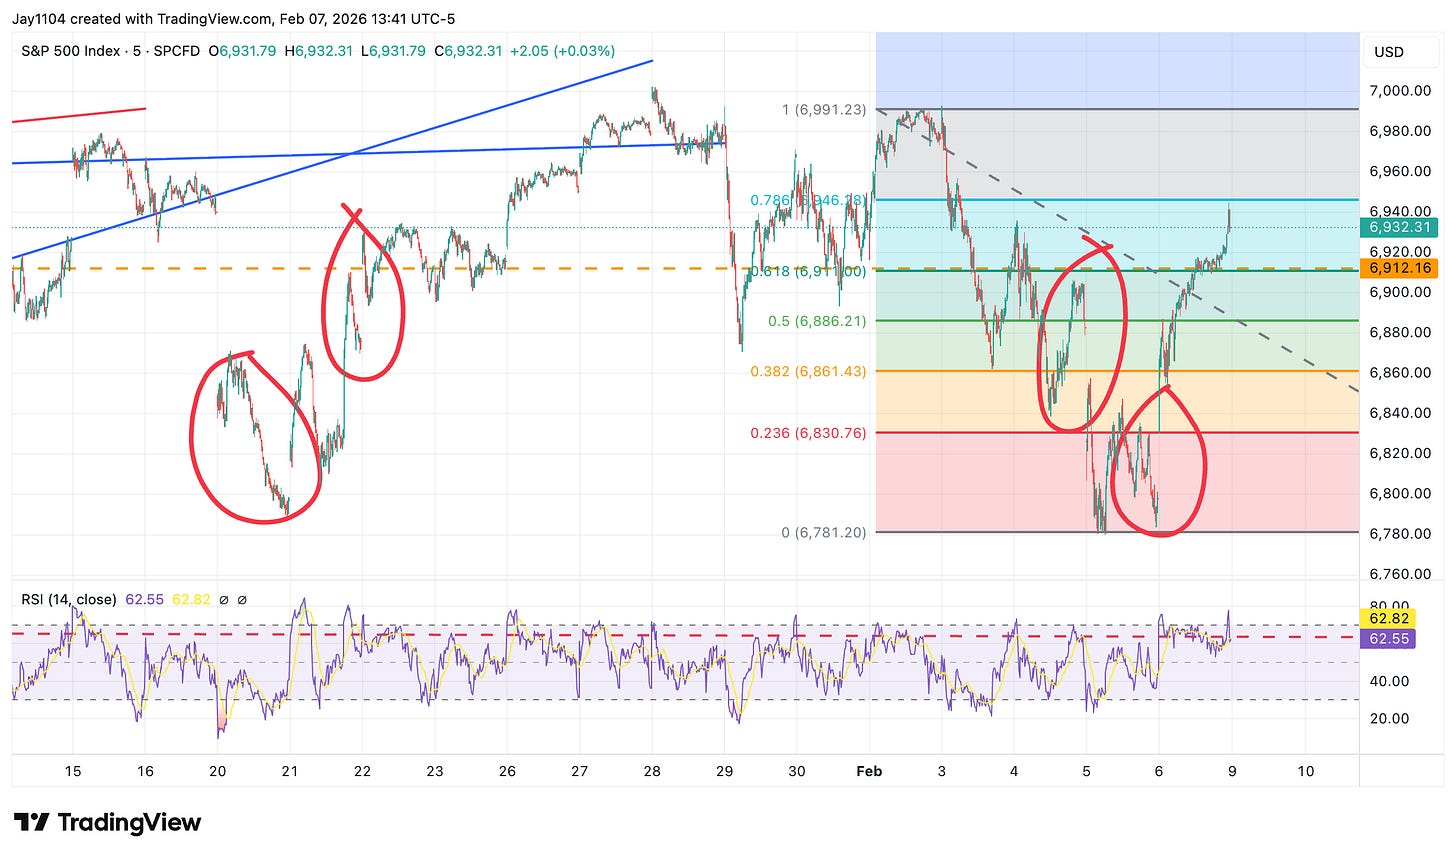Screen dimensions: 1456x858
Task: Click the 6,860.00 price axis label
Action: (1400, 372)
